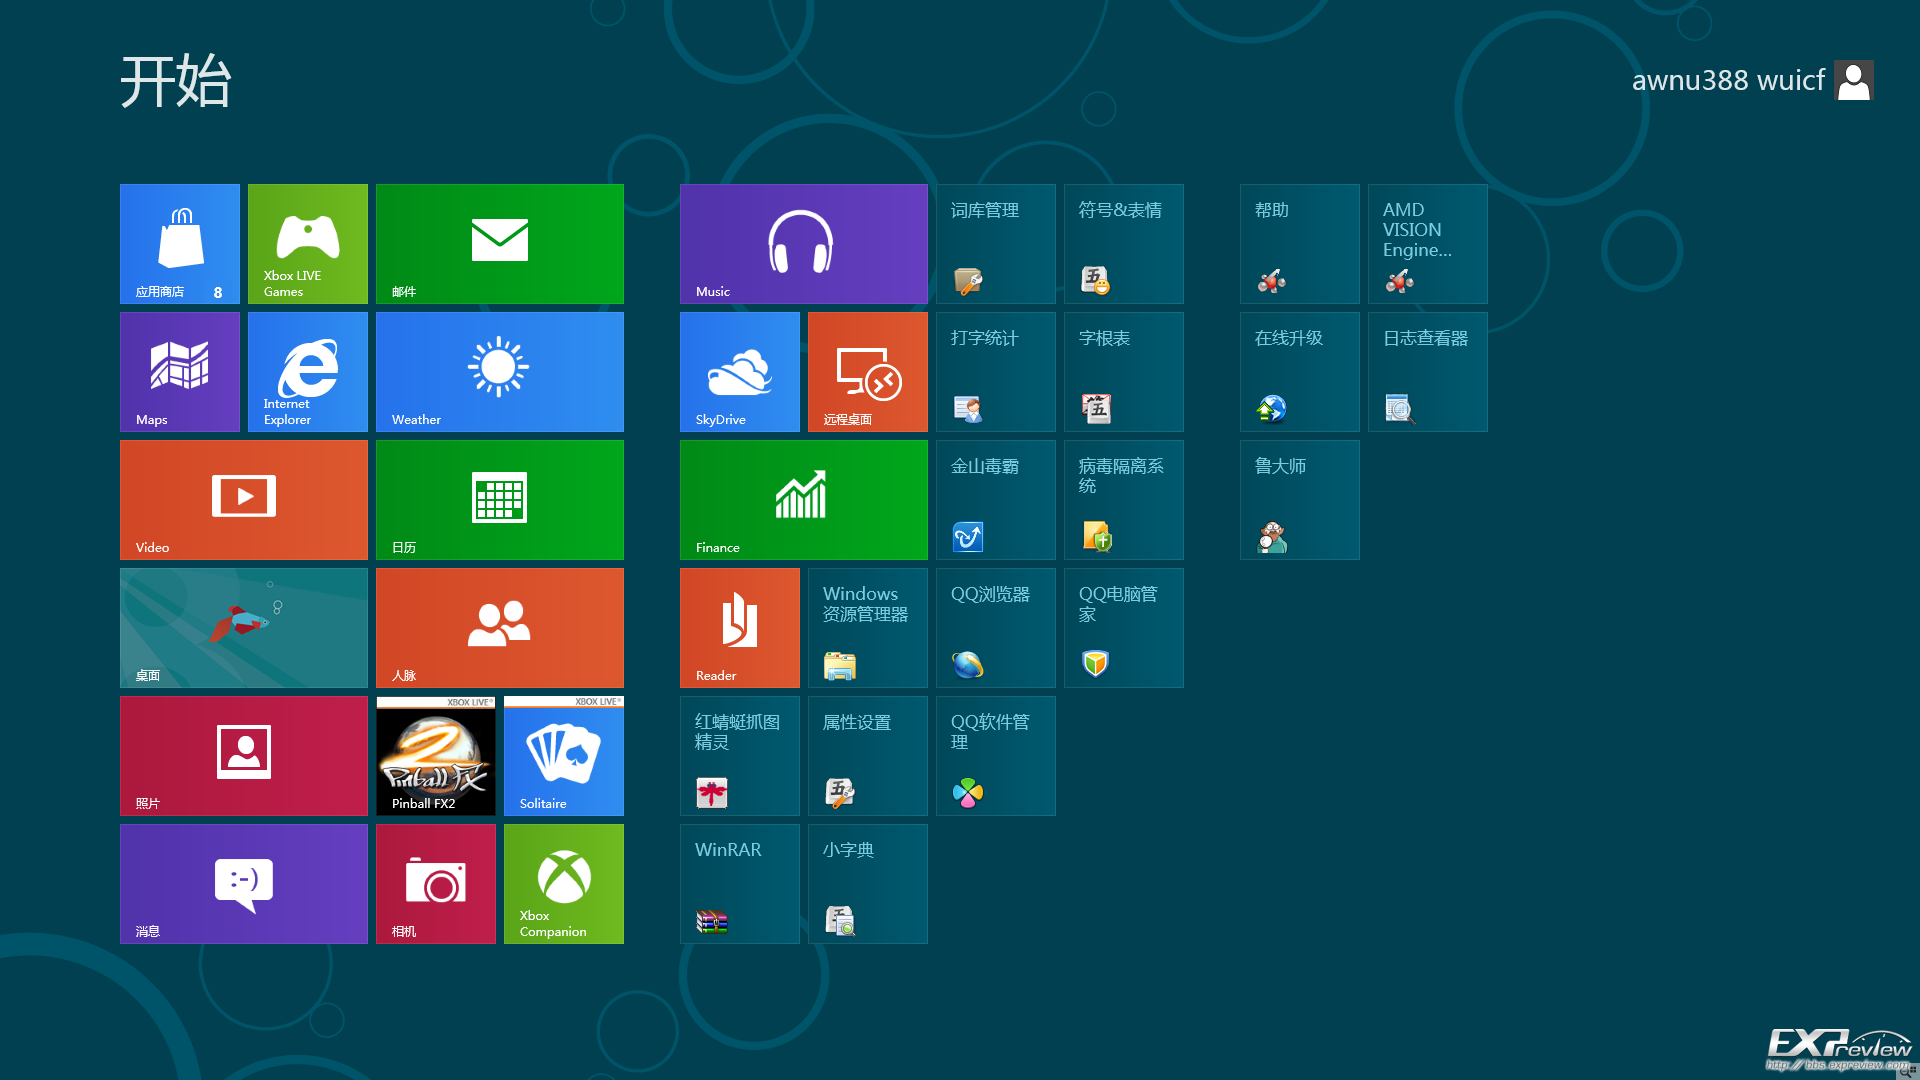
Task: Open the Music tile
Action: coord(804,244)
